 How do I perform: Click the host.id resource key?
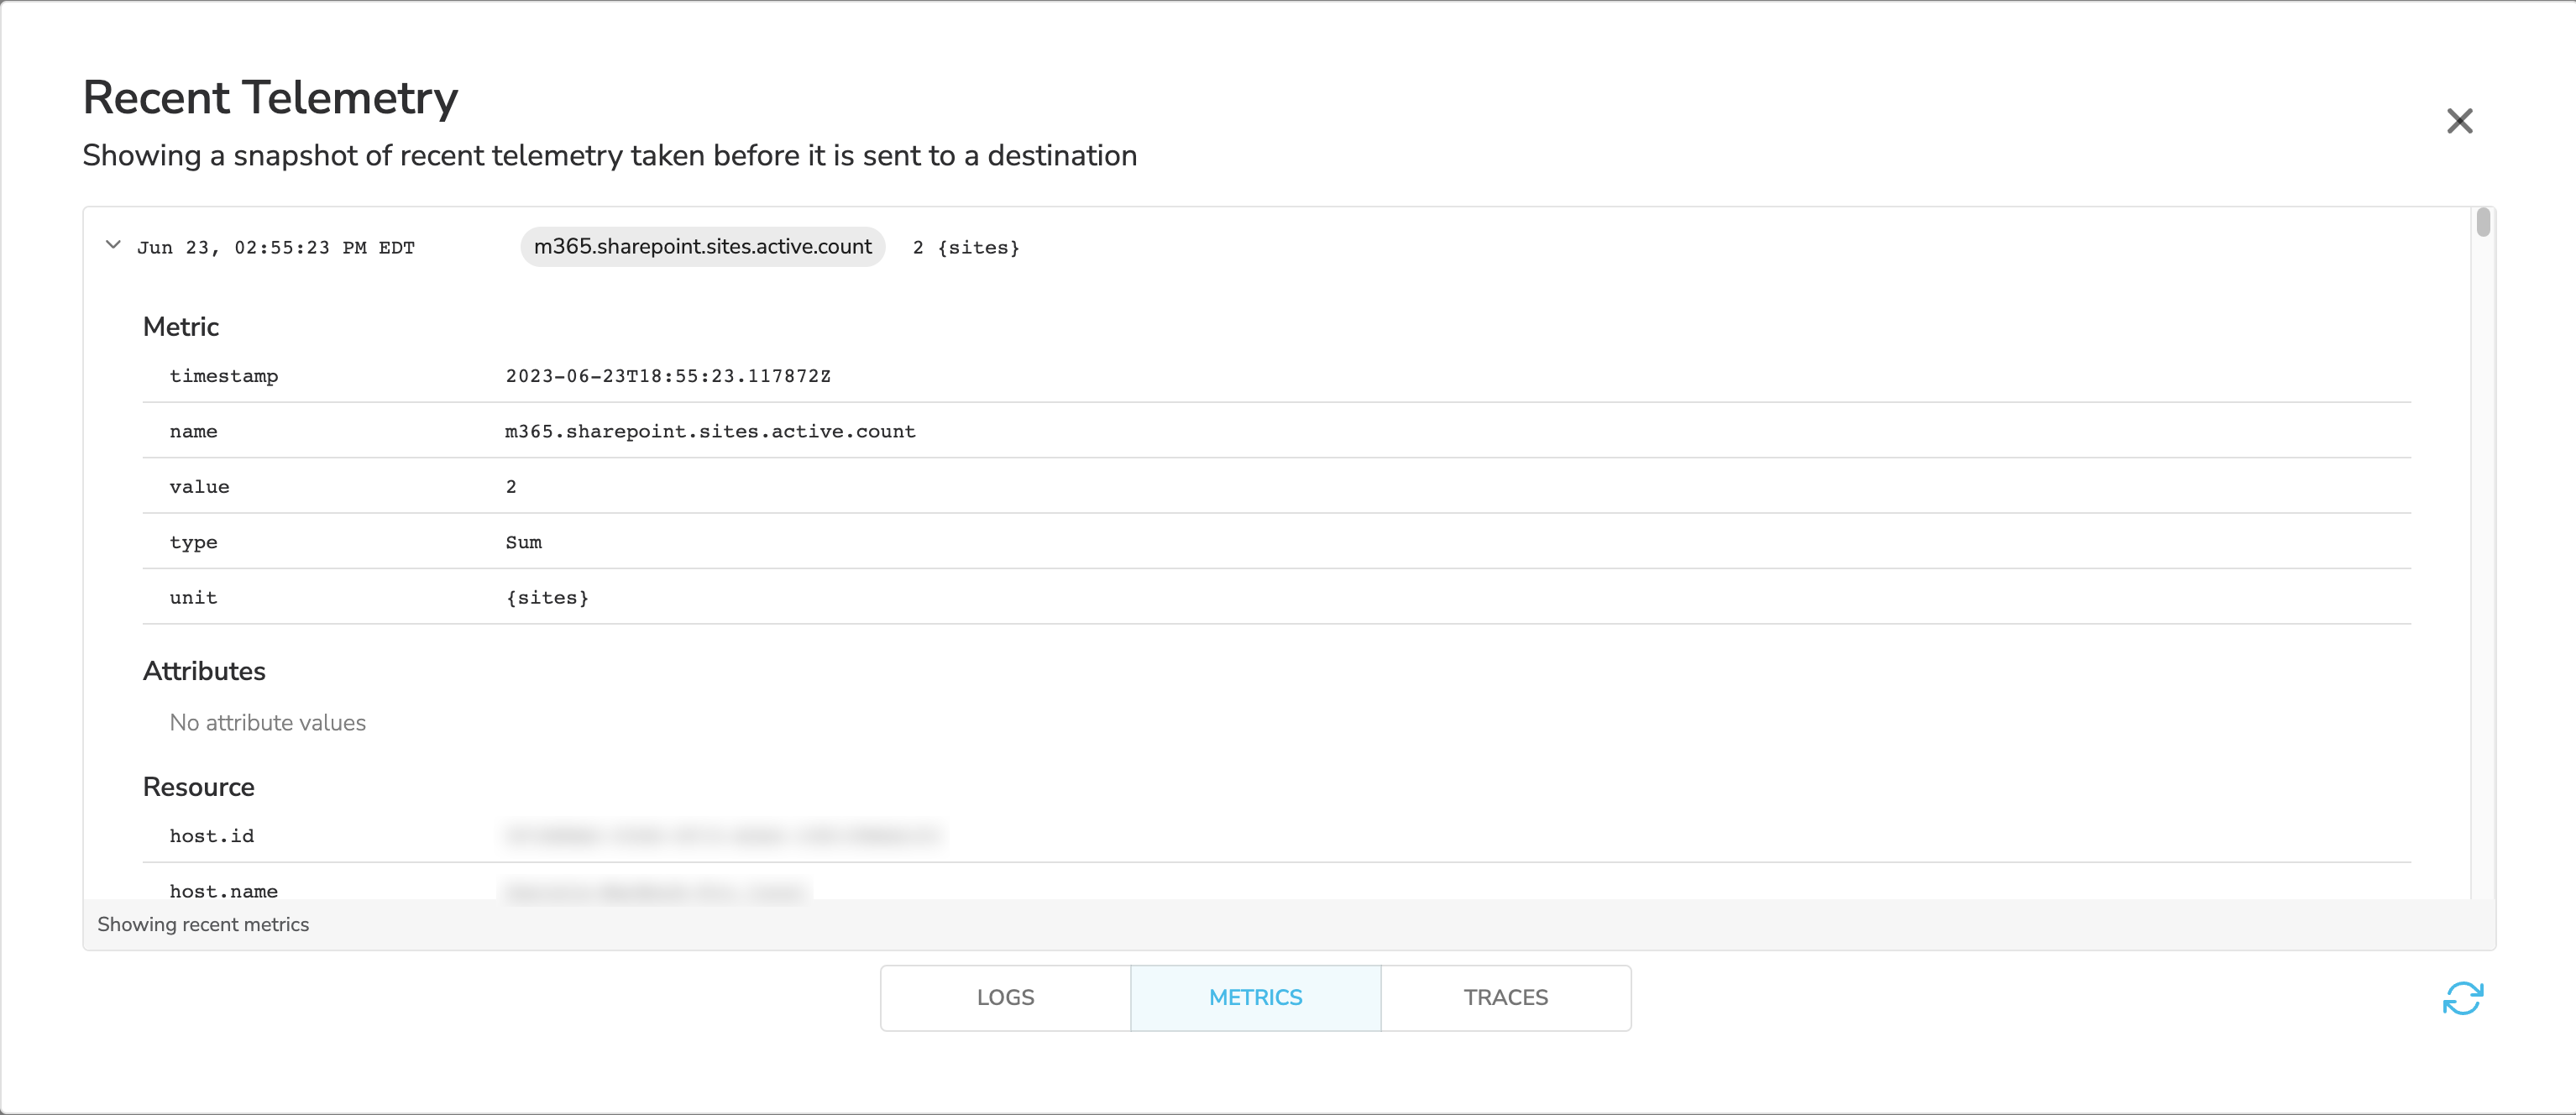[211, 836]
